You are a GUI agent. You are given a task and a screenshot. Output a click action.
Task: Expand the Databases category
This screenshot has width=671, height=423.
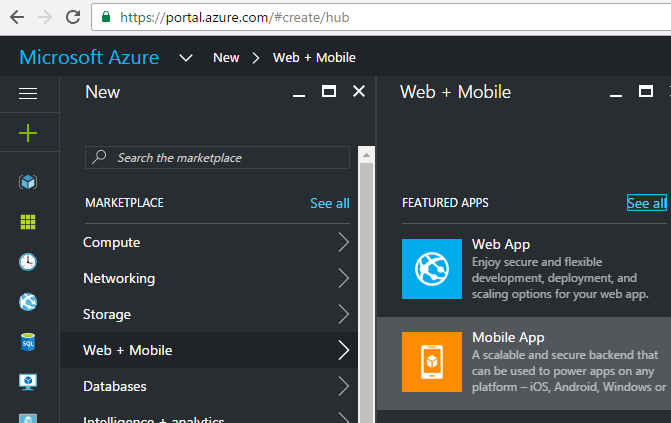pos(208,386)
